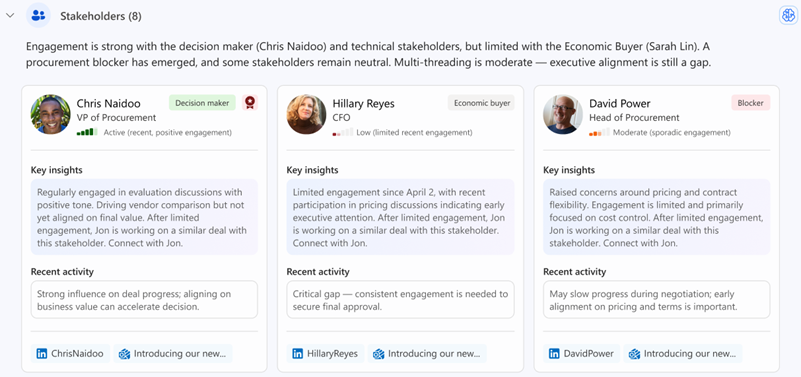Open HillaryReyes LinkedIn link

click(325, 354)
